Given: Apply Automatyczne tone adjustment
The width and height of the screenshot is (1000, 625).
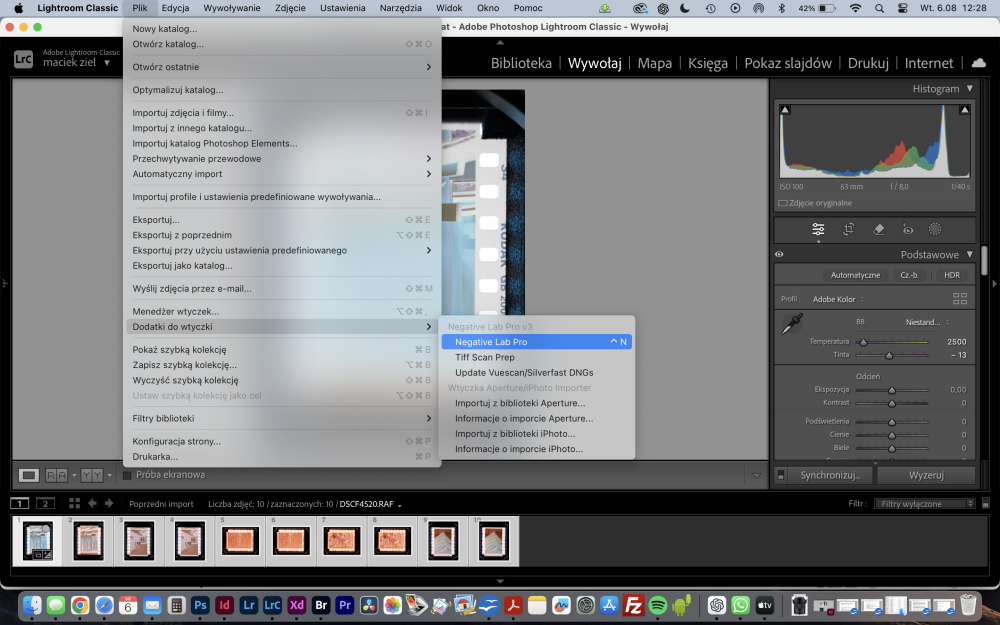Looking at the screenshot, I should [x=855, y=275].
